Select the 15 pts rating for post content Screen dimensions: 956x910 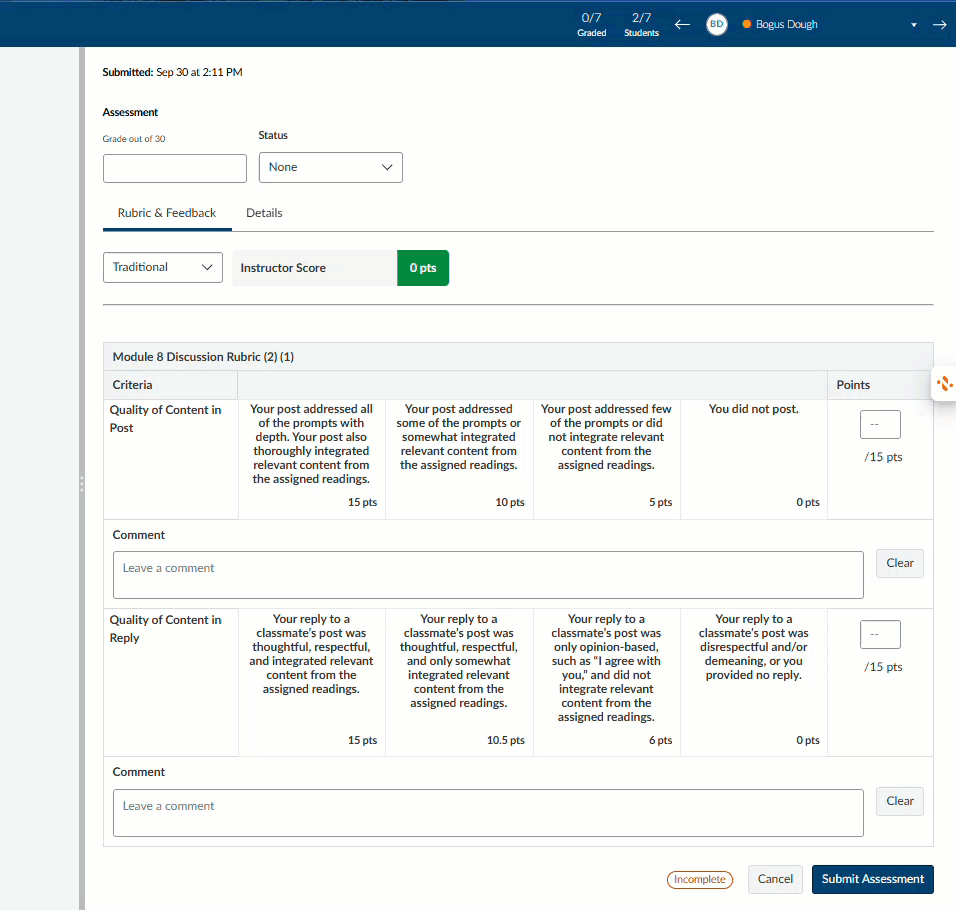click(x=311, y=458)
